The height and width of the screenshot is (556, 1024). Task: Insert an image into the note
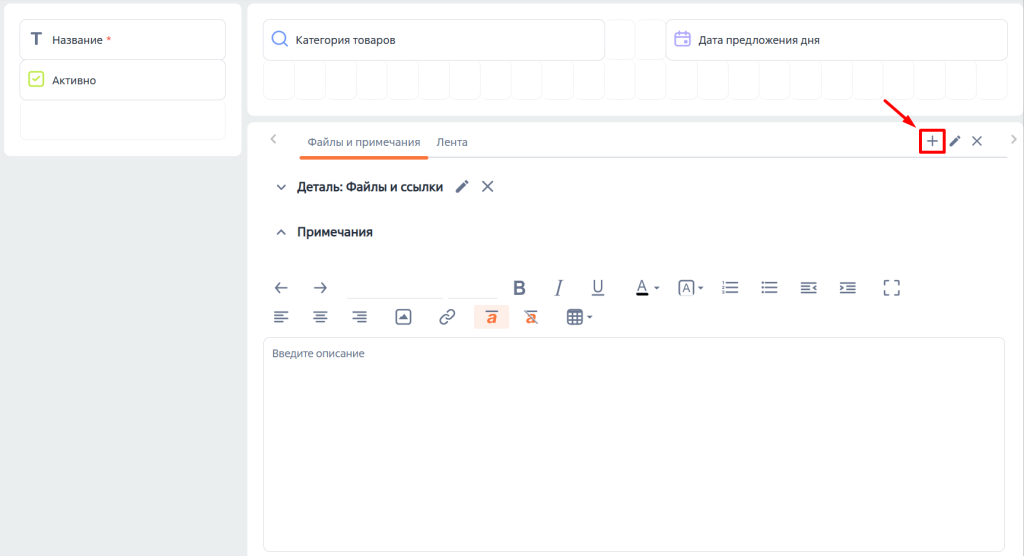[403, 317]
